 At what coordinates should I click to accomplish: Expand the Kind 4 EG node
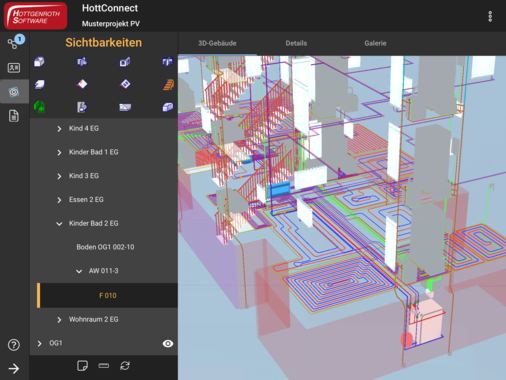59,129
